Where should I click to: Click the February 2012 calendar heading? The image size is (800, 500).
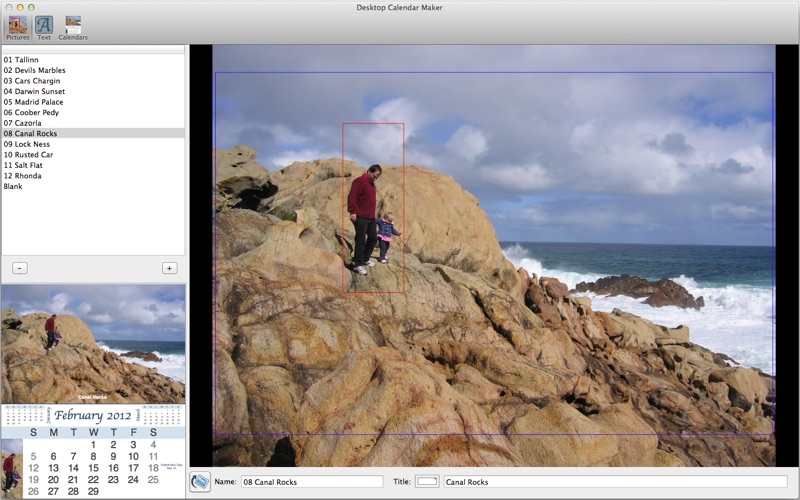click(93, 415)
